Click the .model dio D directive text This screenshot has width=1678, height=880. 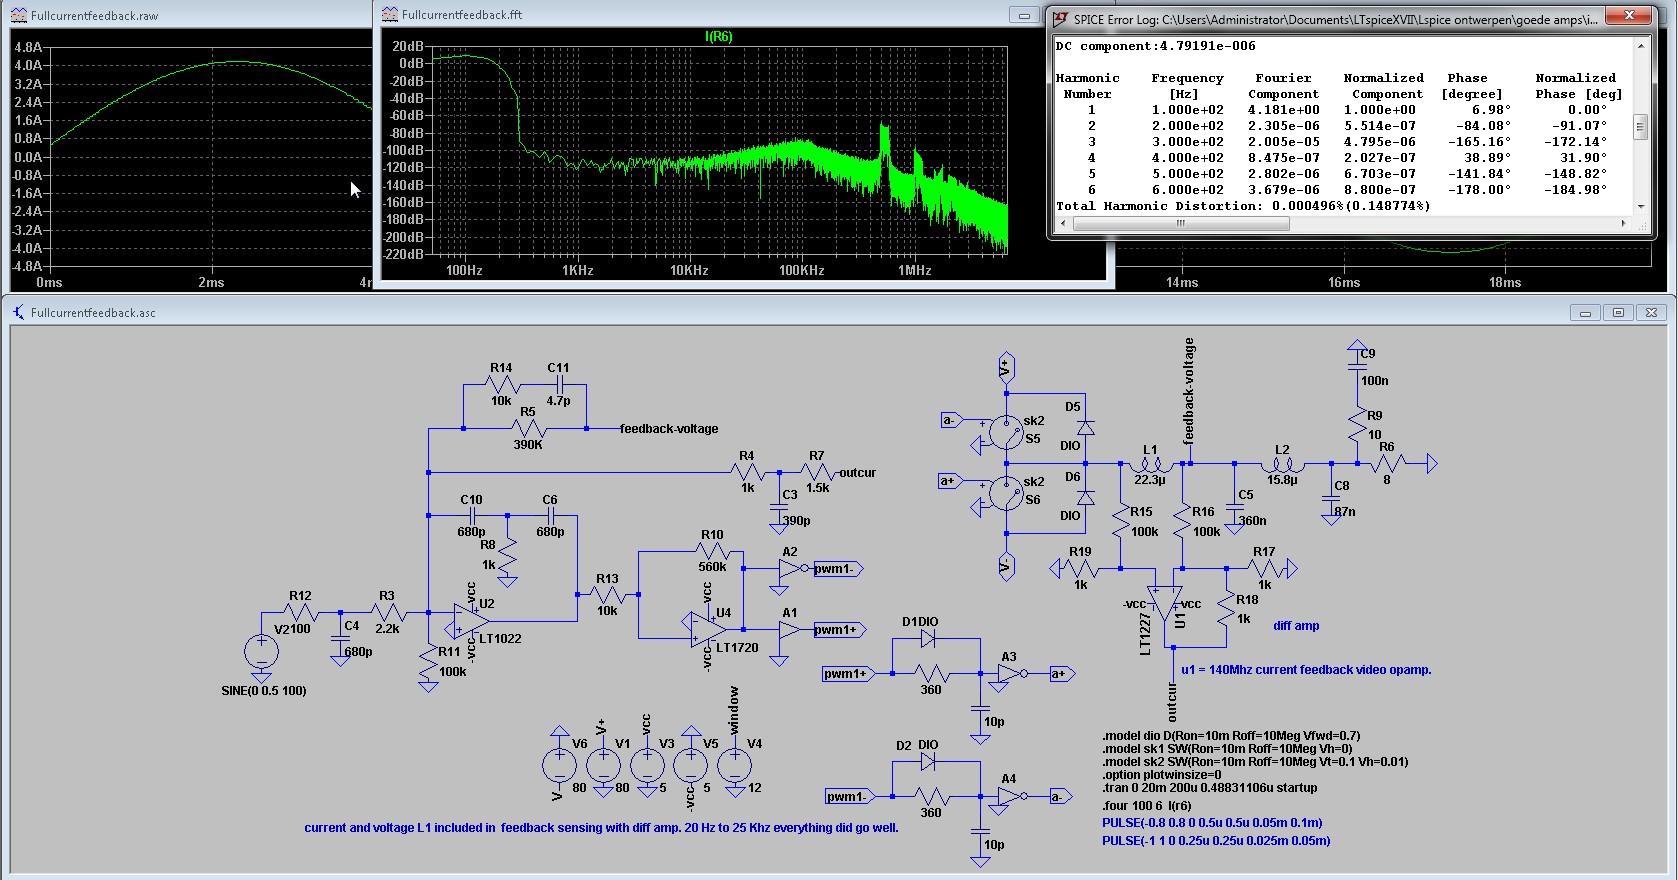(x=1231, y=736)
